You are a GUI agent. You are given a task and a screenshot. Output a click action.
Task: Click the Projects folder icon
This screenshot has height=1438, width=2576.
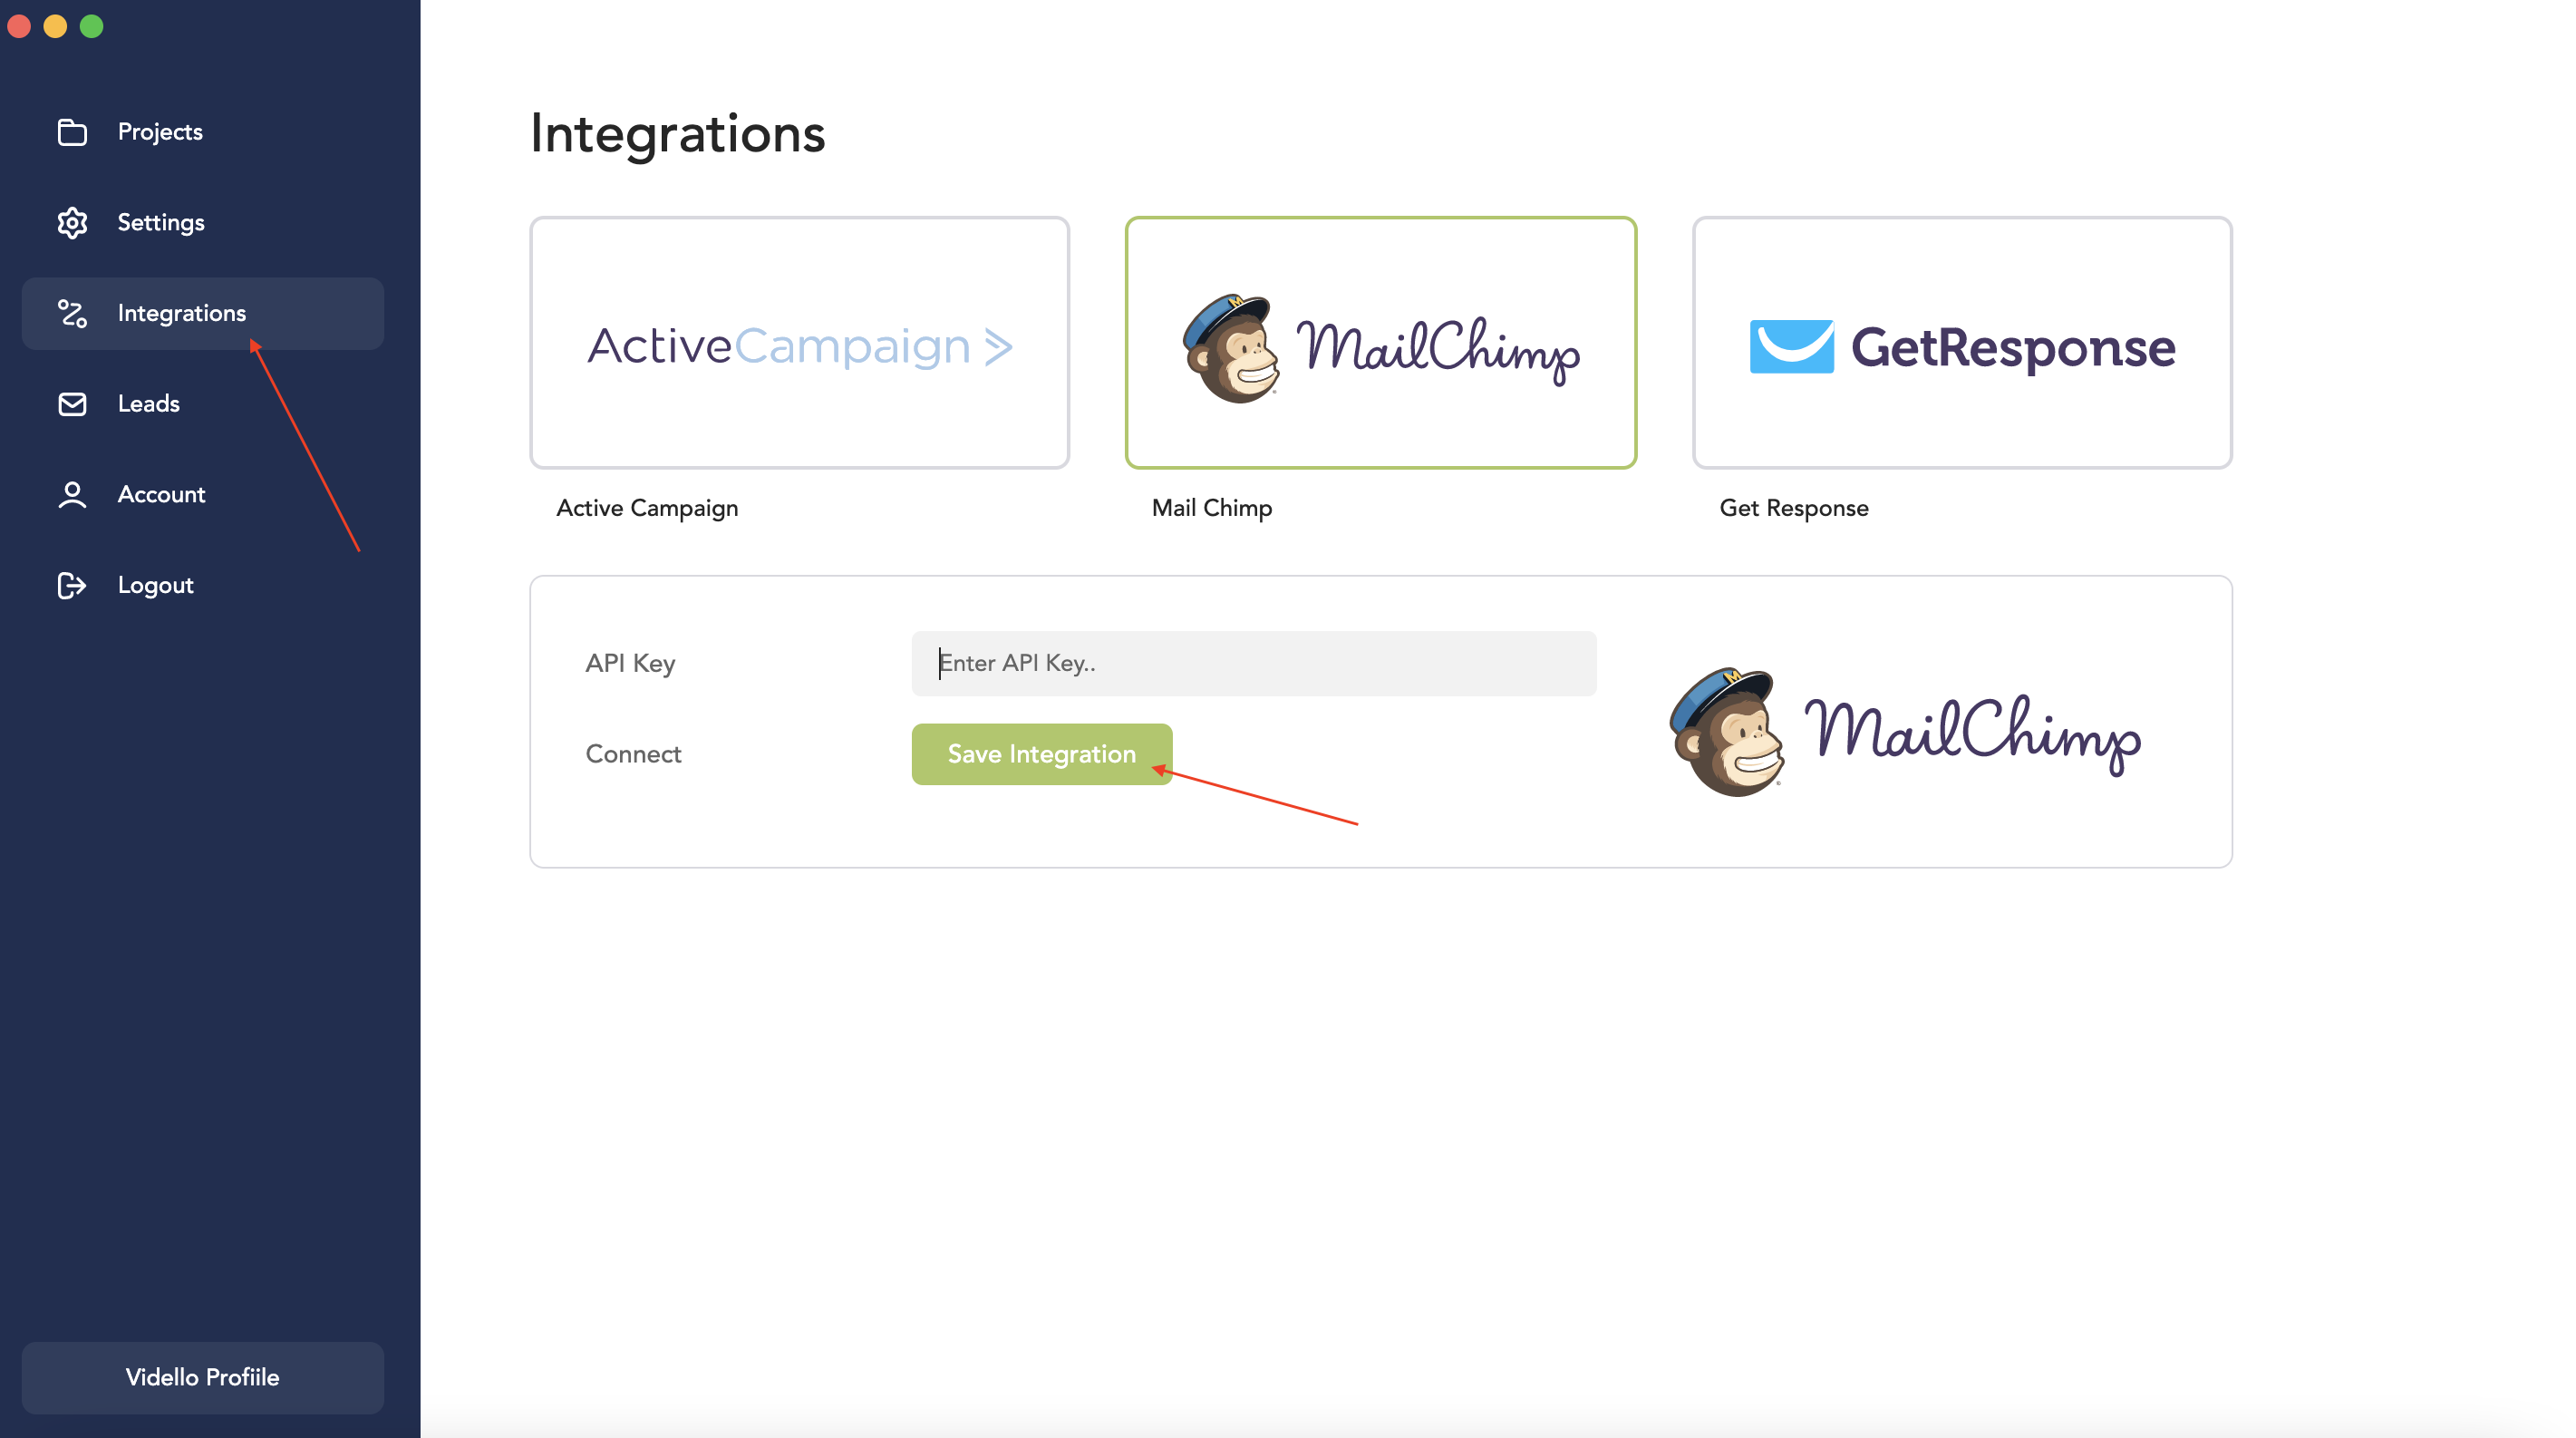72,132
